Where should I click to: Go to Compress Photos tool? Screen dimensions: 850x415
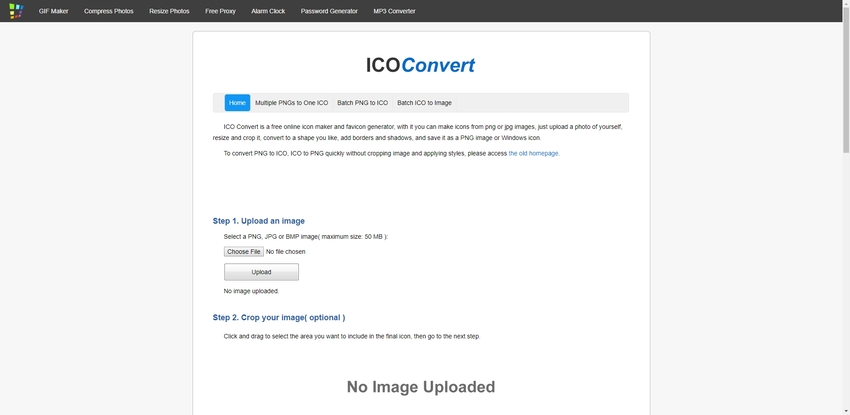point(108,11)
